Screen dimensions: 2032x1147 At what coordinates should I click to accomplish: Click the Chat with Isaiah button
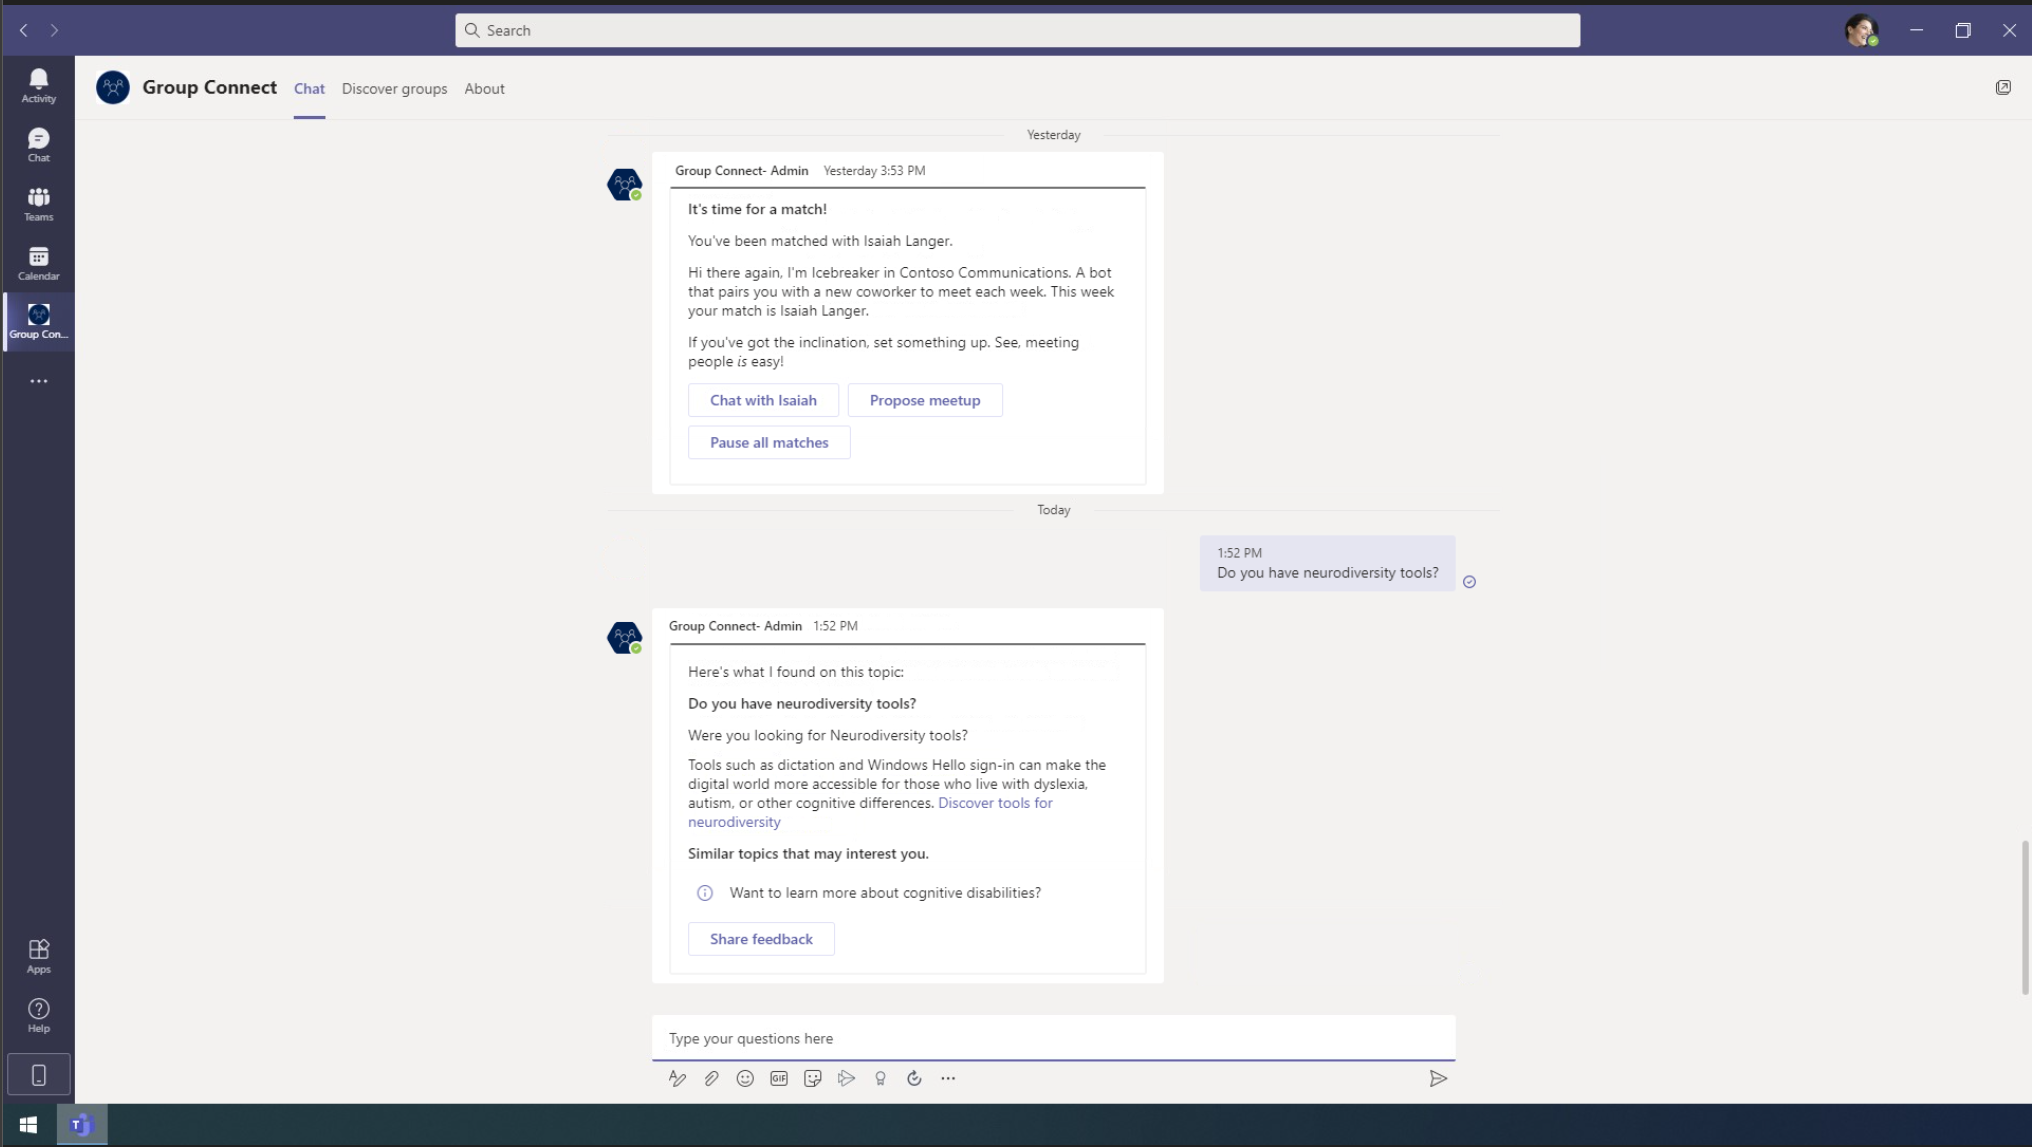(763, 400)
